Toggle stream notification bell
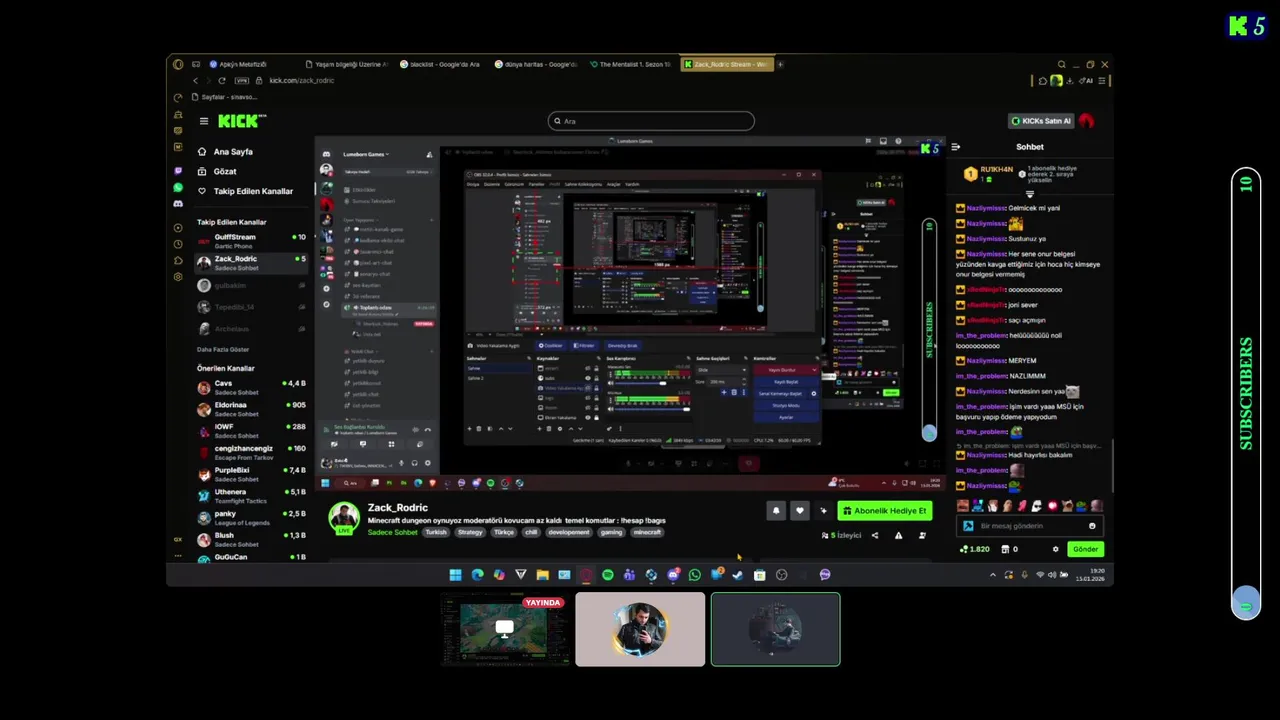1280x720 pixels. pyautogui.click(x=775, y=511)
